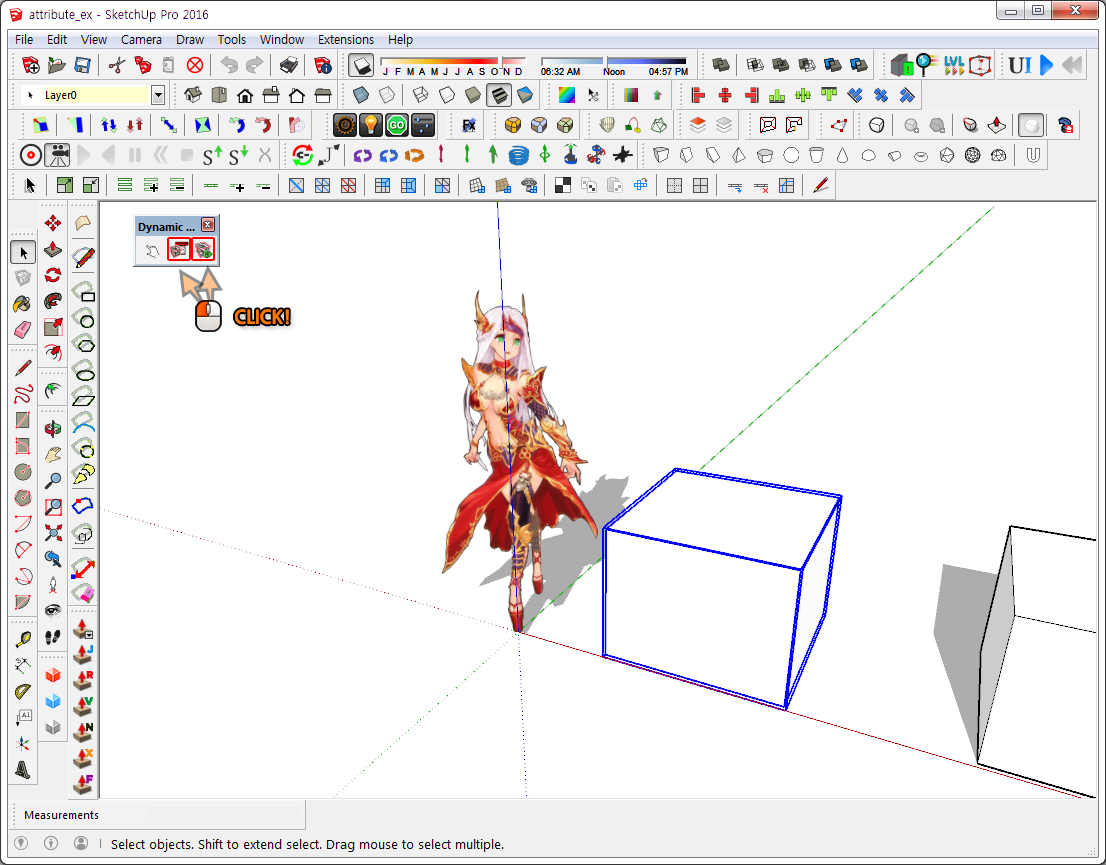Activate the Orbit tool

point(53,428)
